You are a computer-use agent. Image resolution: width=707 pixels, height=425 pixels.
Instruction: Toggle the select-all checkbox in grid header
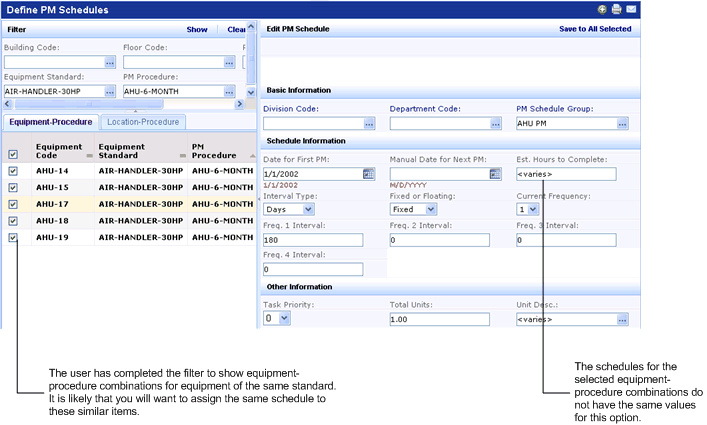point(12,154)
